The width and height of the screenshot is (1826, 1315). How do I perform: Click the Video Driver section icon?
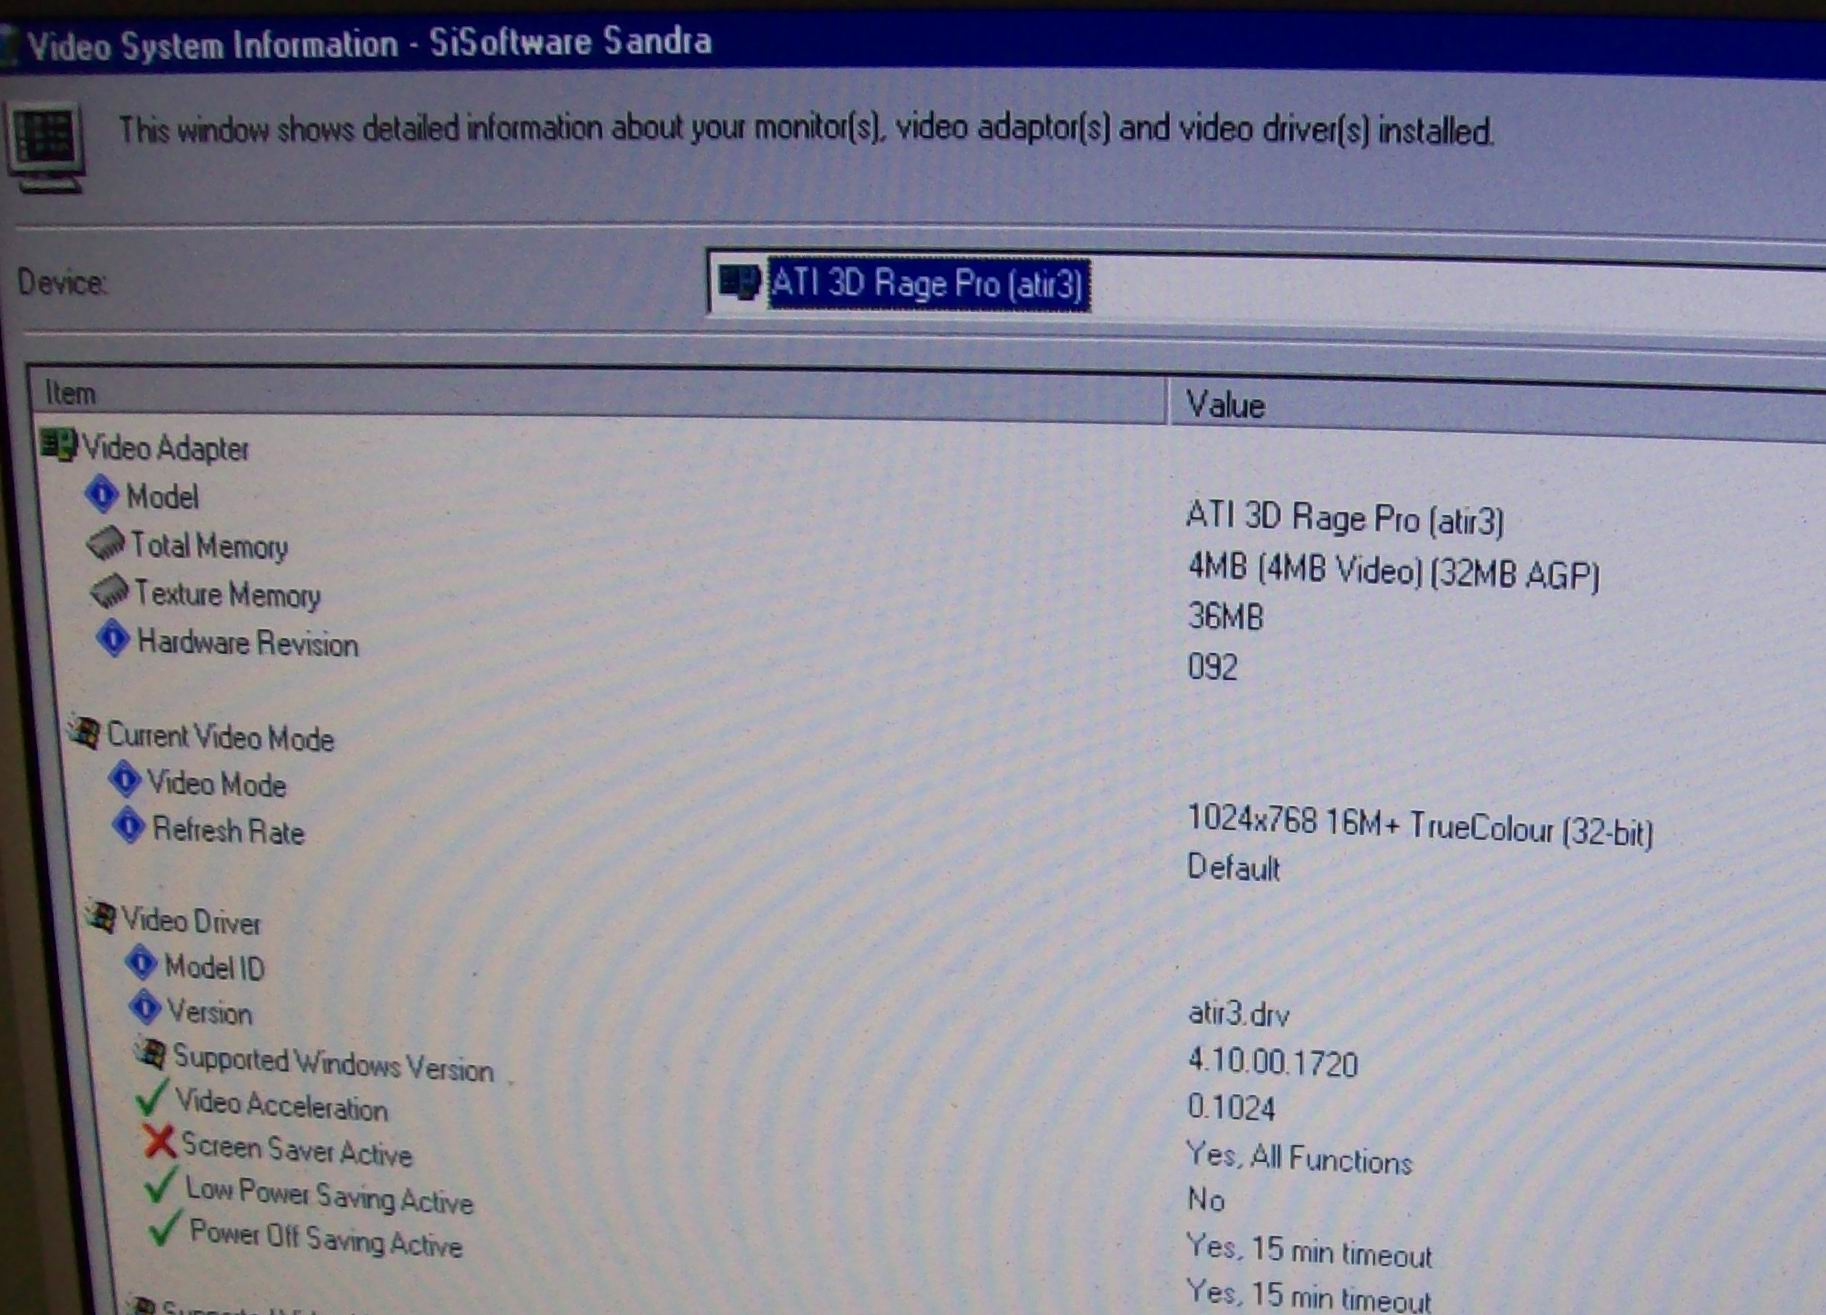click(100, 916)
